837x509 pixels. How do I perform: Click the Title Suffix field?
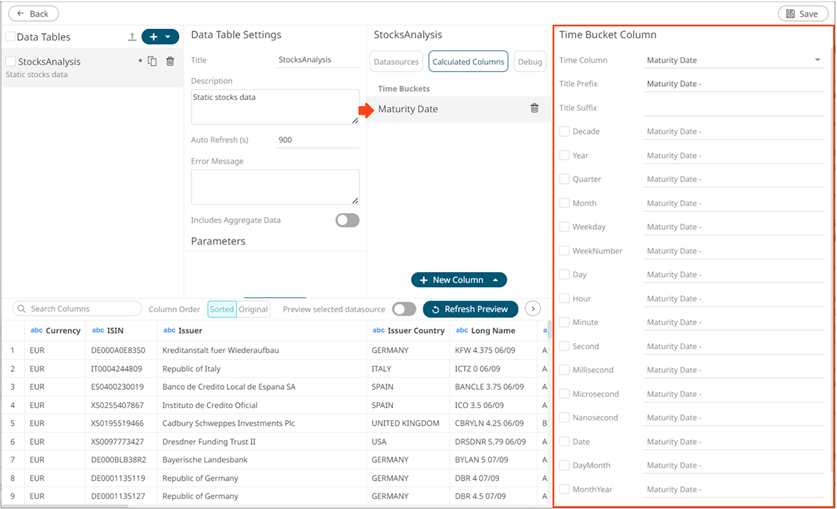[734, 108]
